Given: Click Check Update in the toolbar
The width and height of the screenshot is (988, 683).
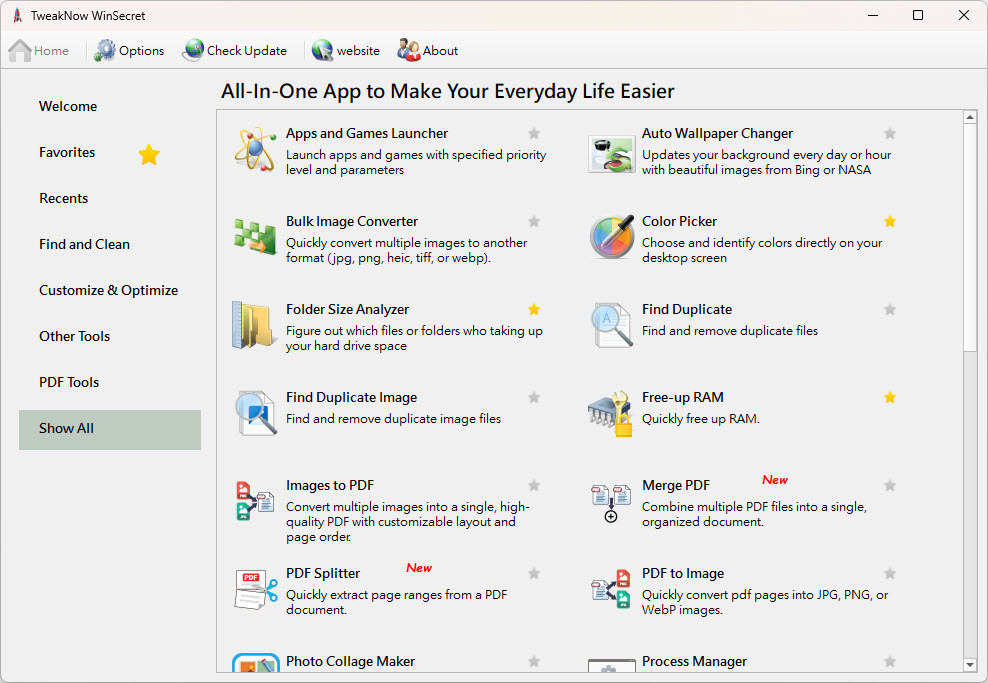Looking at the screenshot, I should [235, 51].
